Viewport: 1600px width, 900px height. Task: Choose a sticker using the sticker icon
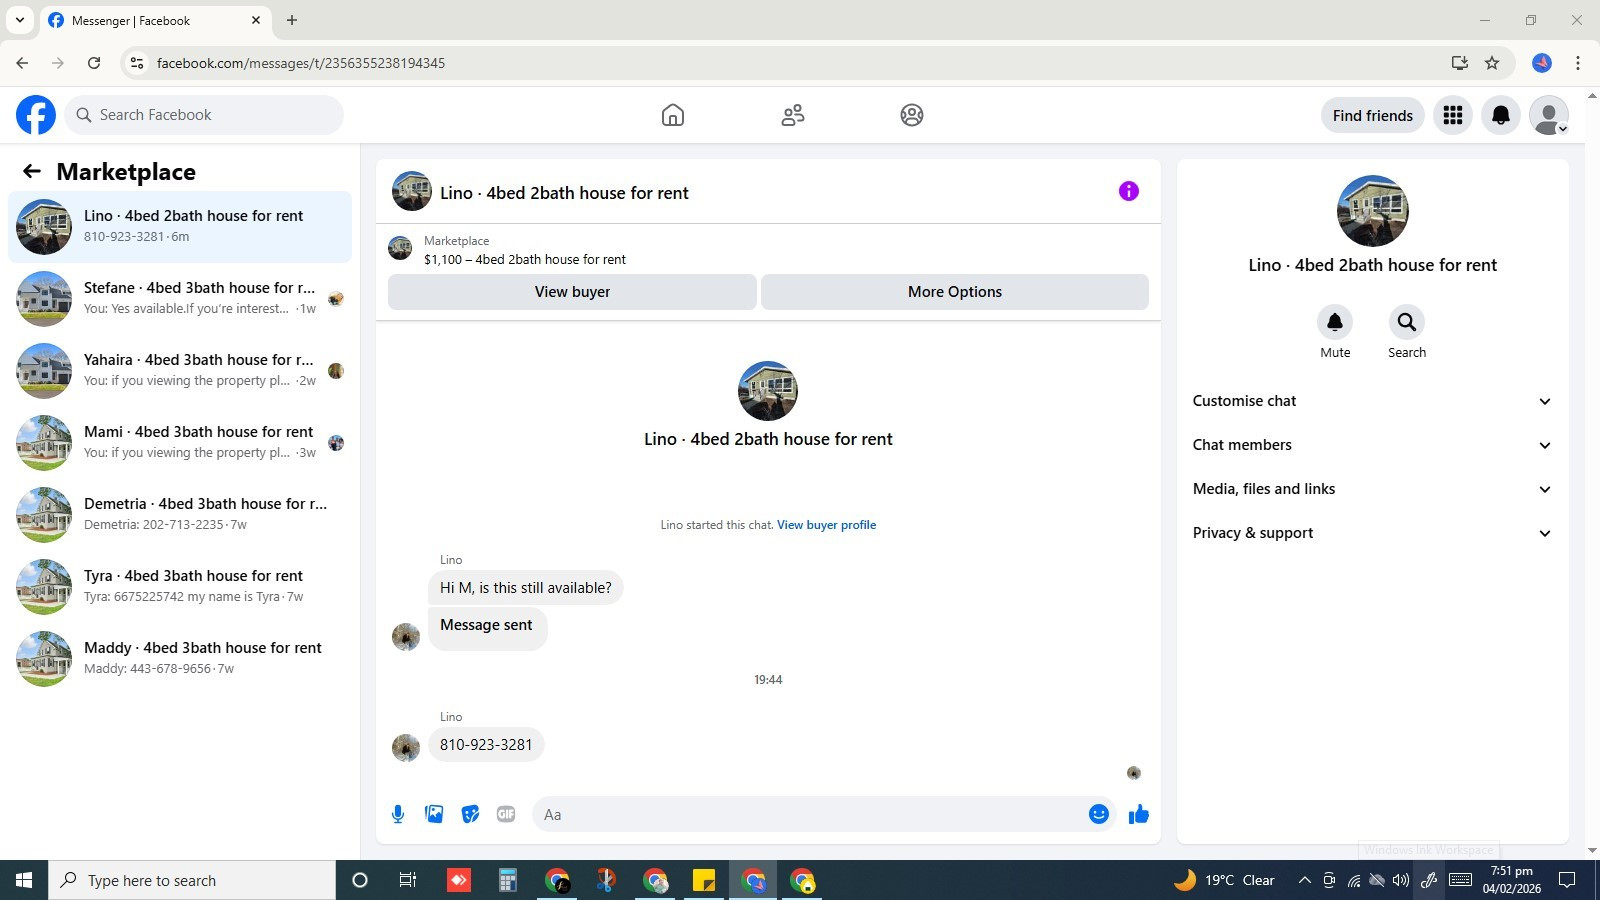470,814
